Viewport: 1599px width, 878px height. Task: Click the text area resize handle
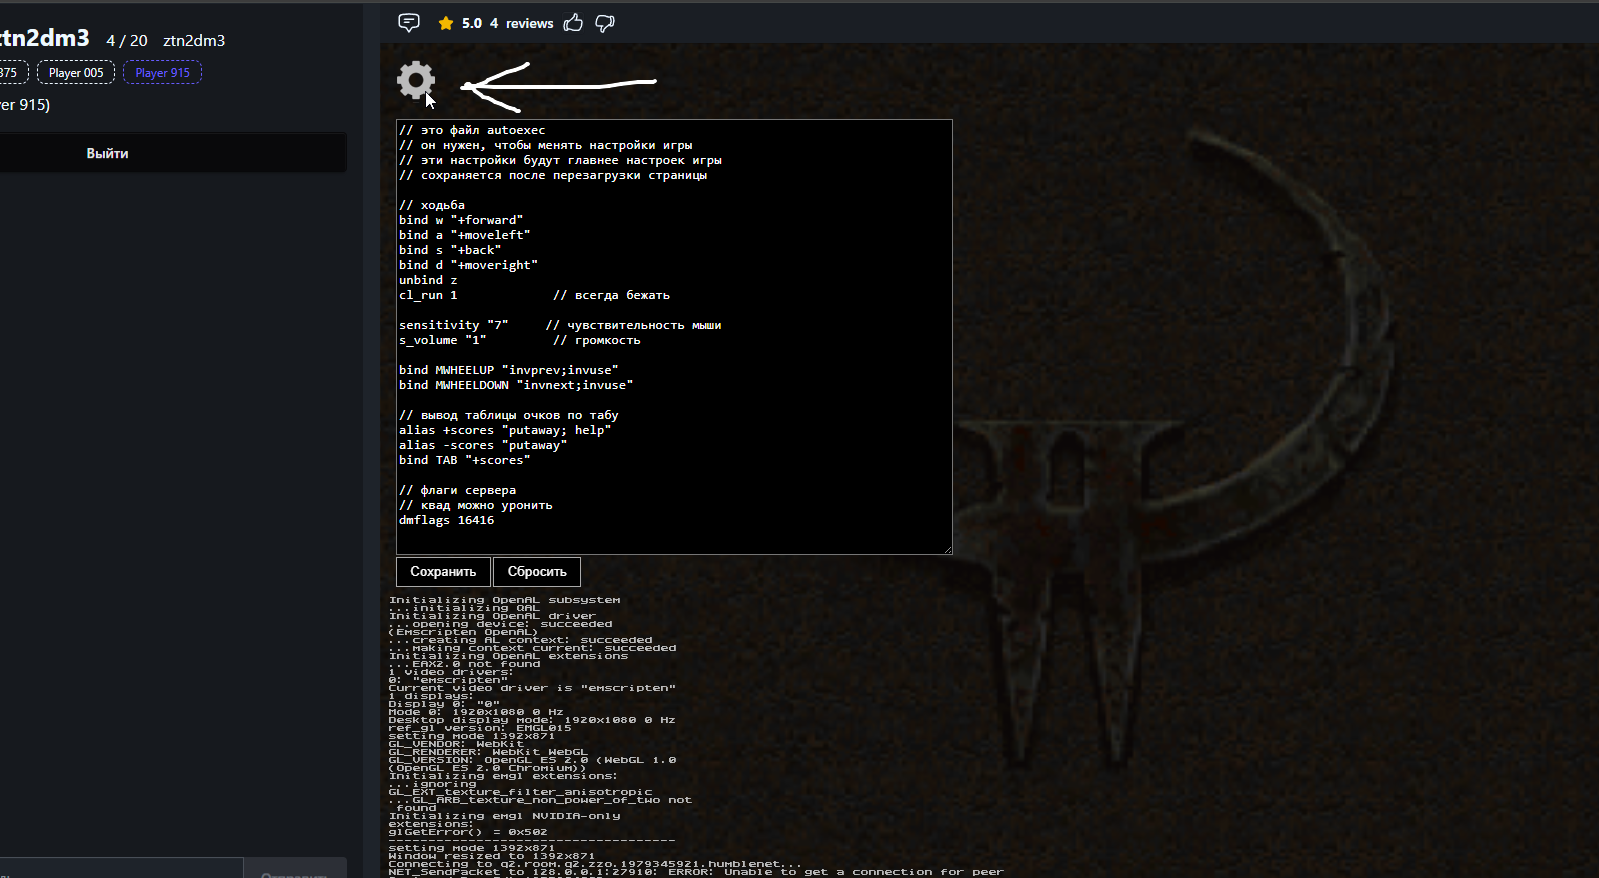[946, 548]
